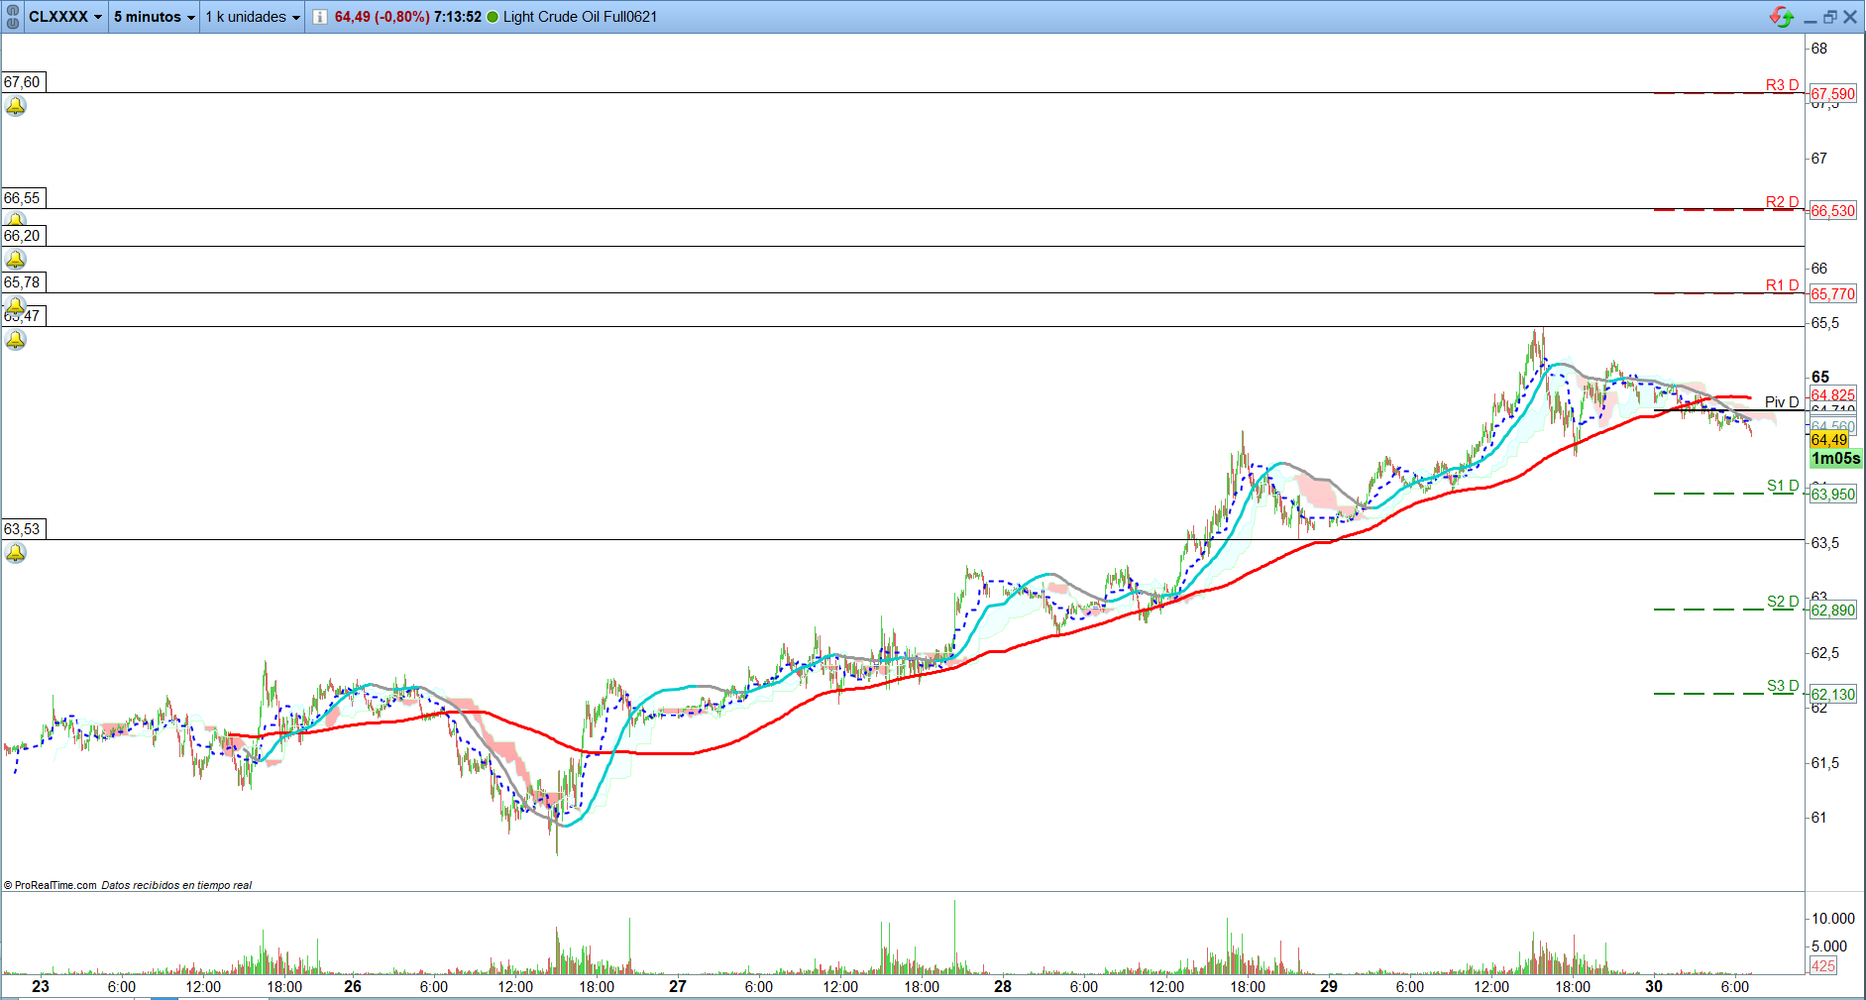1866x1000 pixels.
Task: Click the 63,53 horizontal line label
Action: (x=22, y=529)
